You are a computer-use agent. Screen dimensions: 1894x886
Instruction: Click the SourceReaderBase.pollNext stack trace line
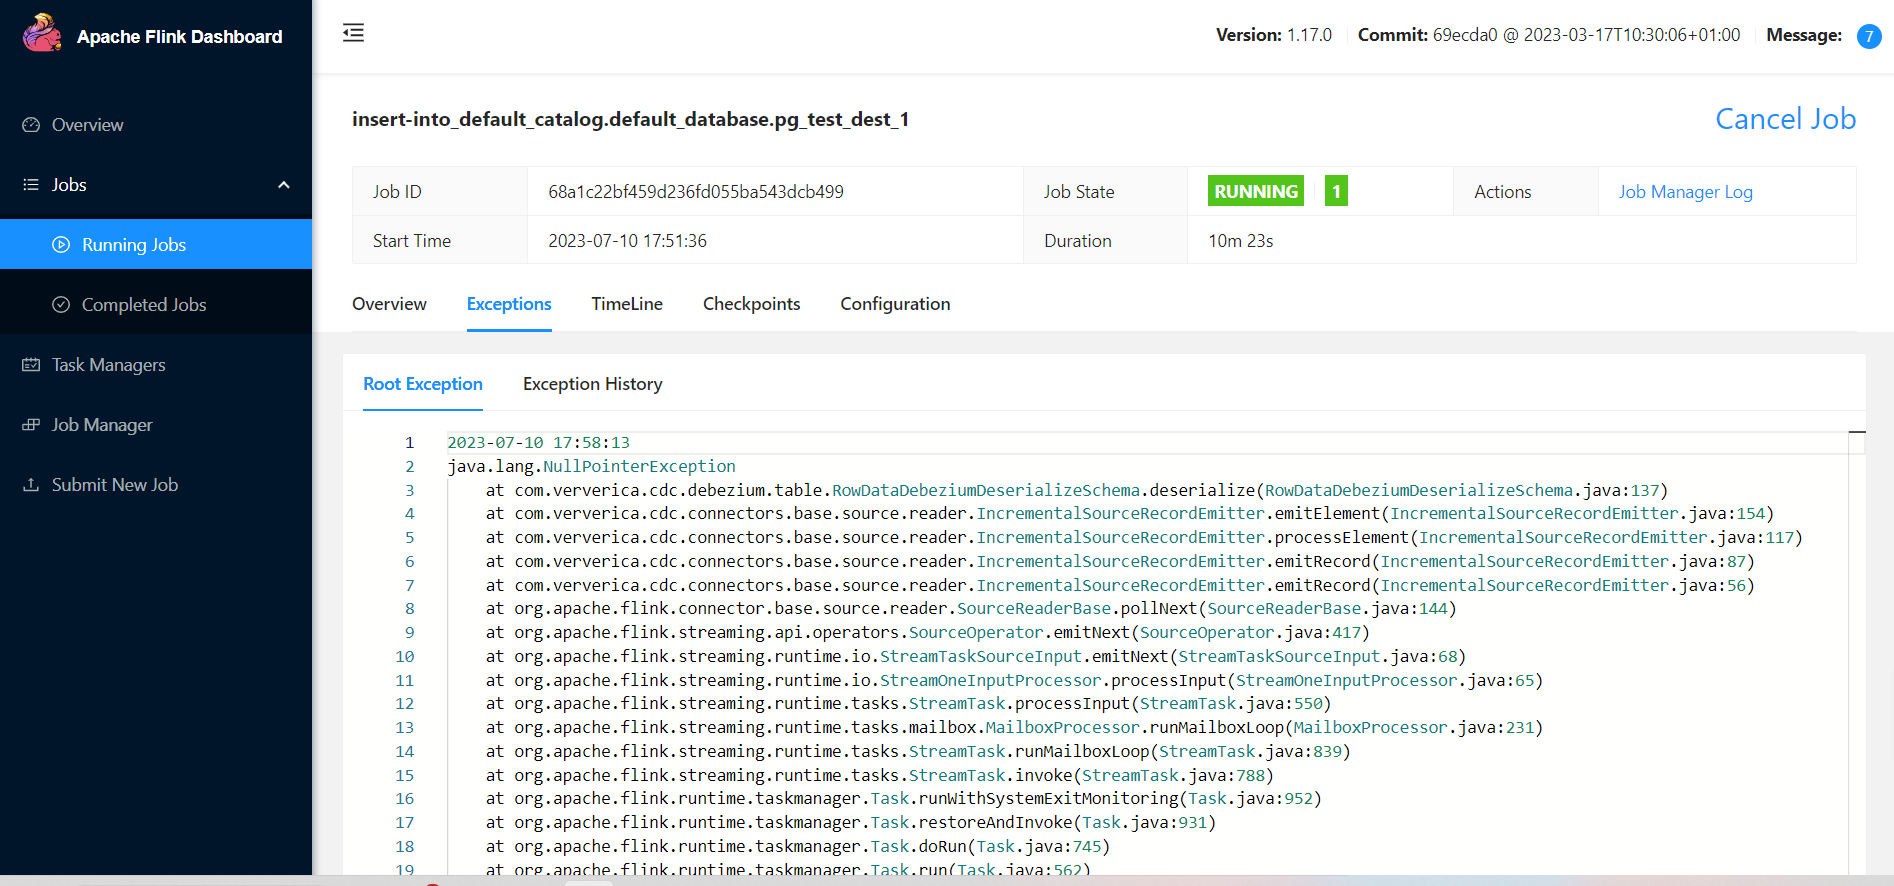971,608
